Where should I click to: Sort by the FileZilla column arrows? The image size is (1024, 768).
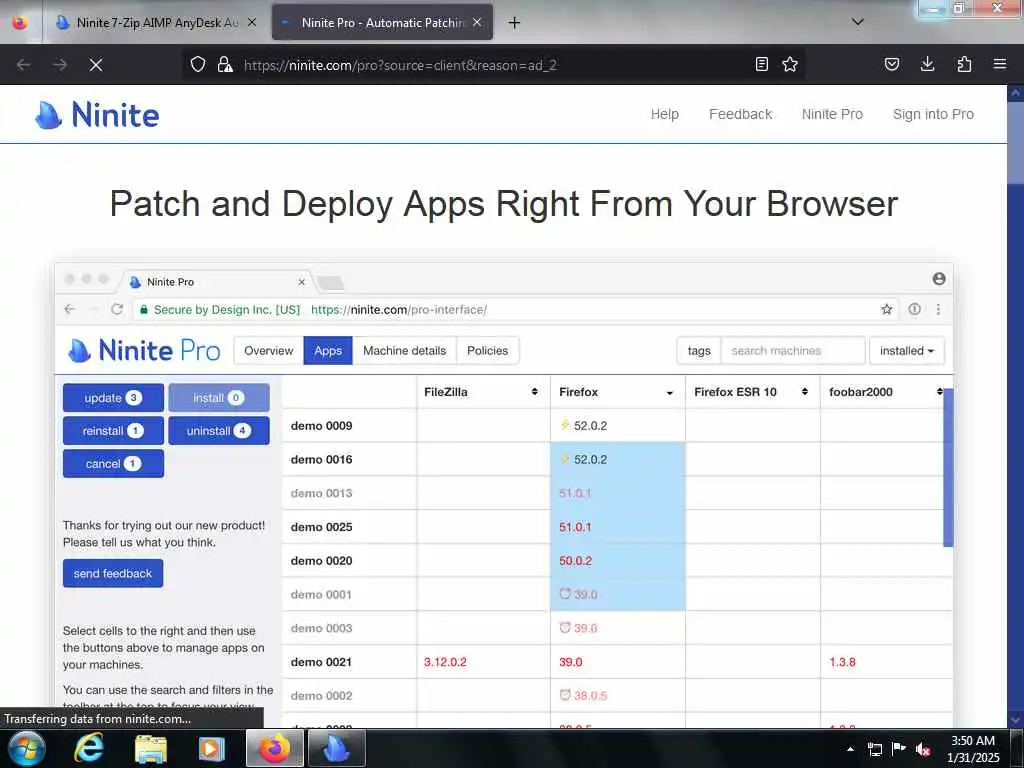(x=534, y=392)
